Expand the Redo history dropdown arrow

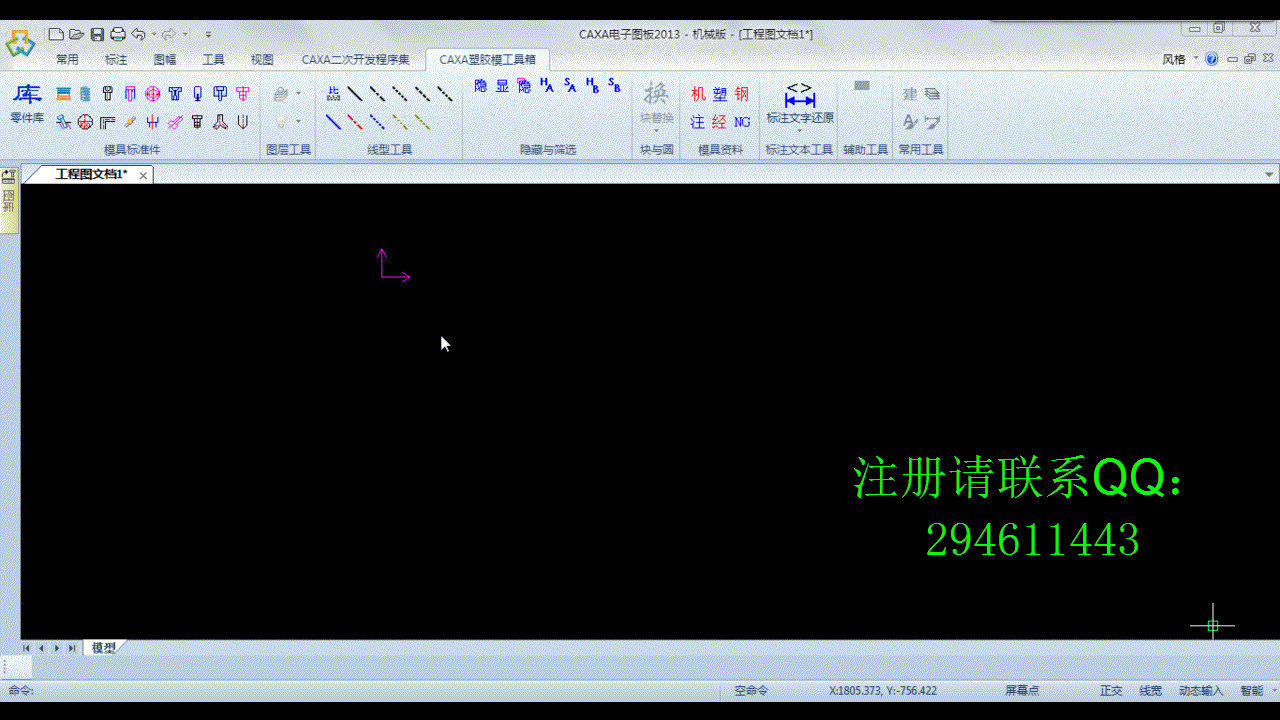coord(185,35)
